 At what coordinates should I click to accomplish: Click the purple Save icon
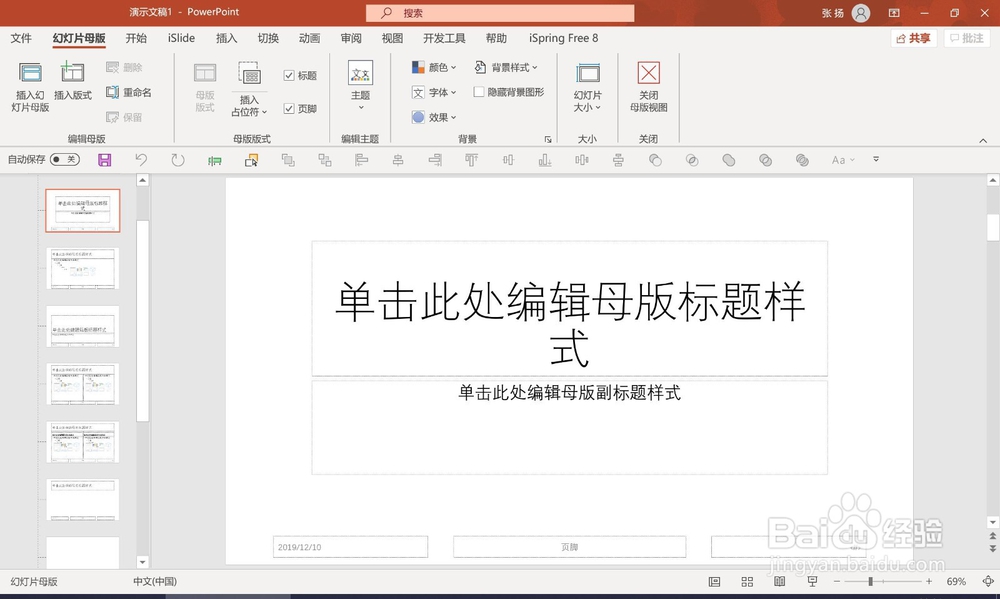click(105, 160)
